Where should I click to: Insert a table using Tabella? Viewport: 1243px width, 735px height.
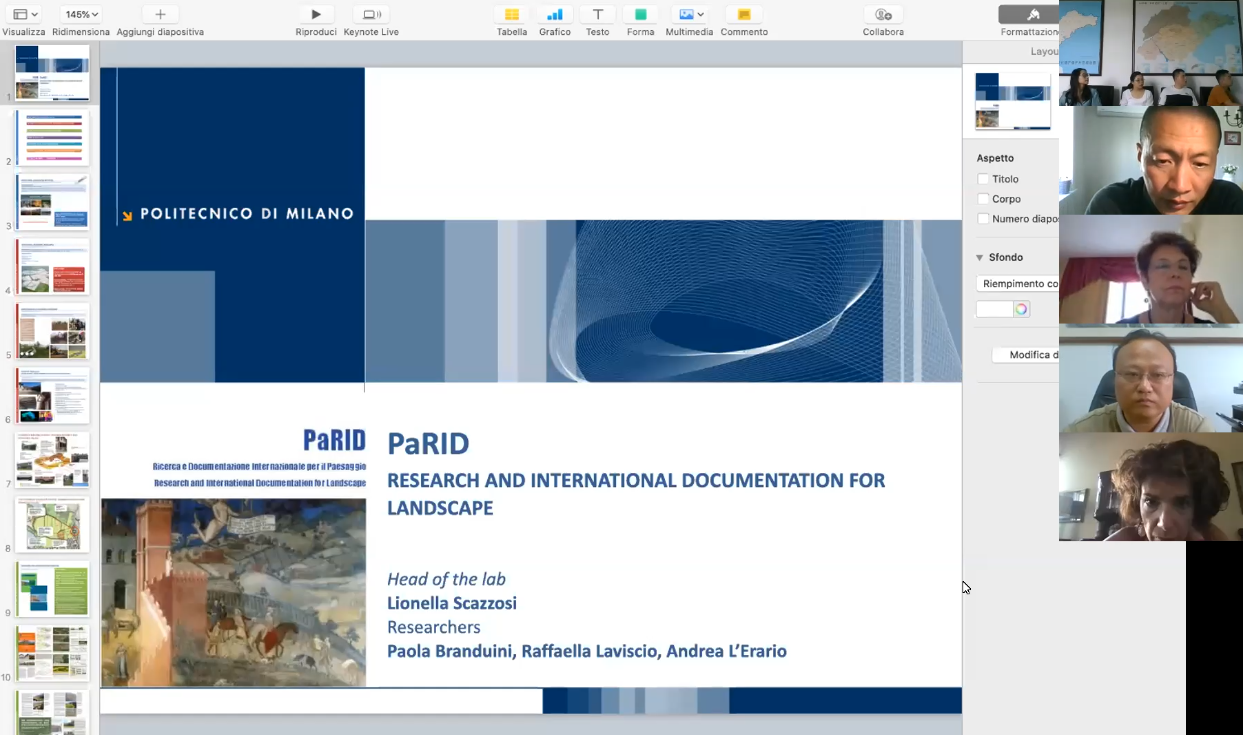click(x=512, y=15)
